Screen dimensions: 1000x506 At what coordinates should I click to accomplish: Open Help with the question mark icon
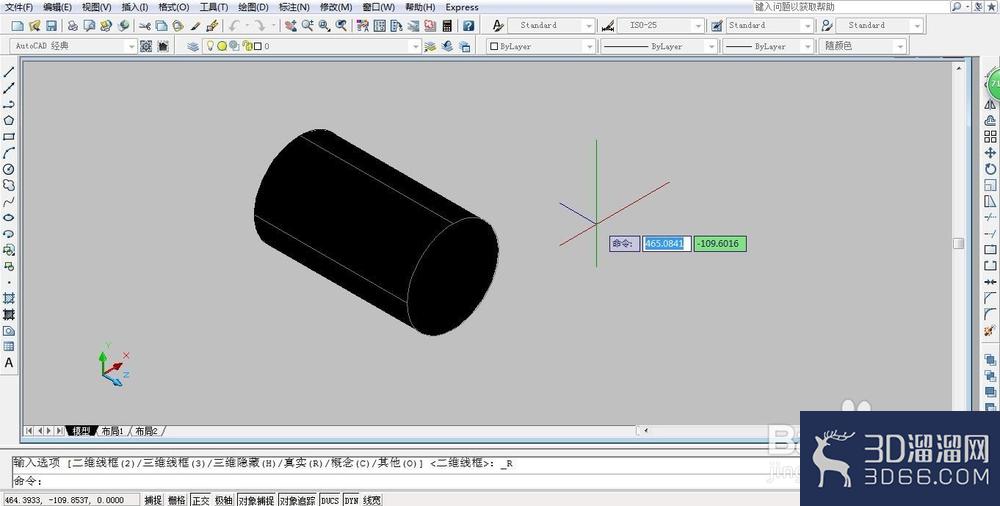(469, 26)
